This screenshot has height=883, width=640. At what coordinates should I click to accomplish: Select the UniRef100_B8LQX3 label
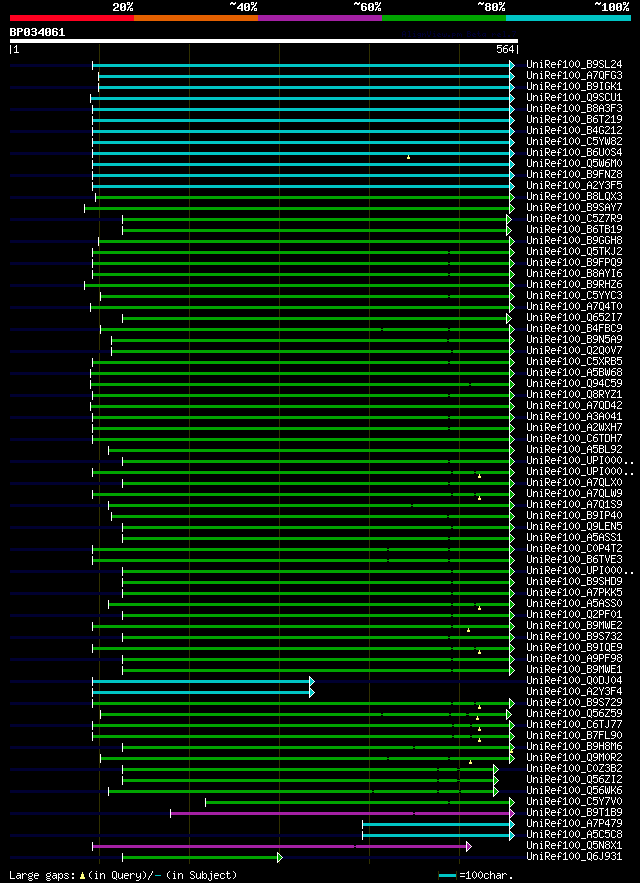coord(574,197)
